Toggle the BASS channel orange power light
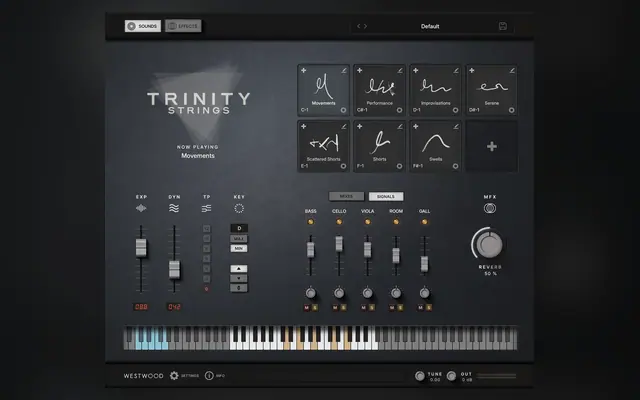The width and height of the screenshot is (640, 400). [311, 222]
